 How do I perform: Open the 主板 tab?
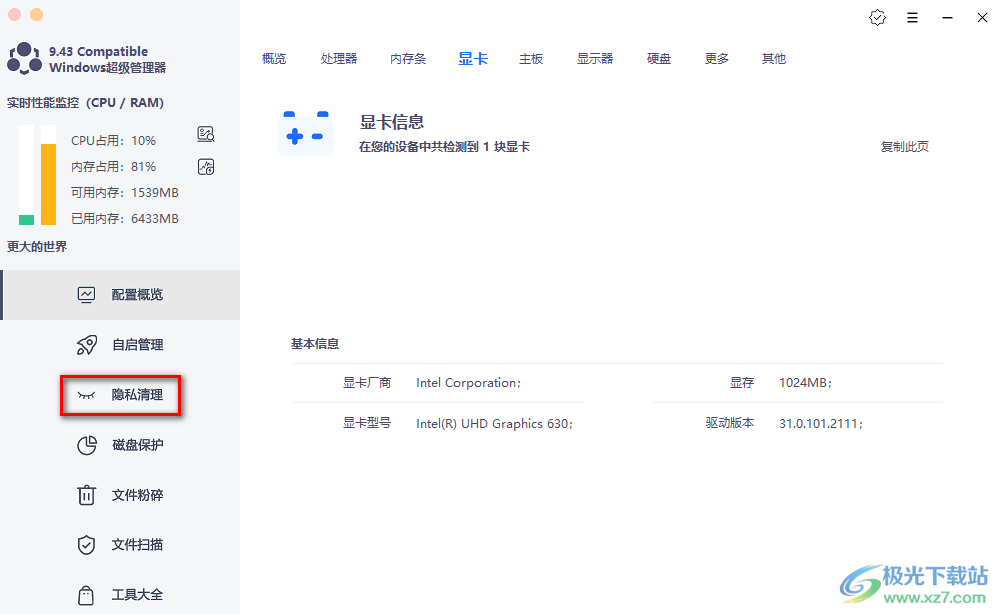[531, 59]
